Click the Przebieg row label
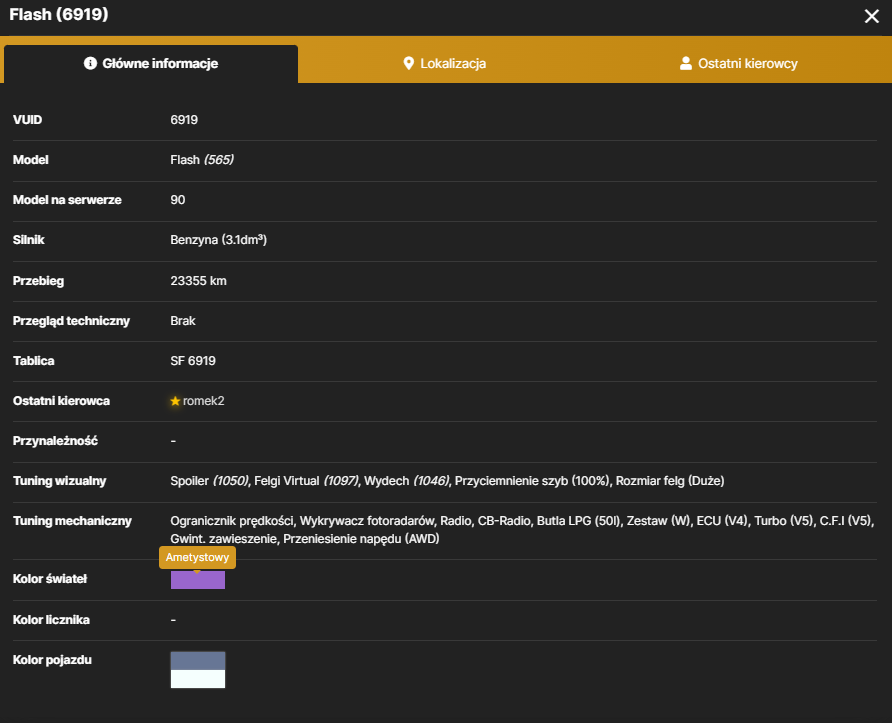The height and width of the screenshot is (723, 892). (38, 281)
